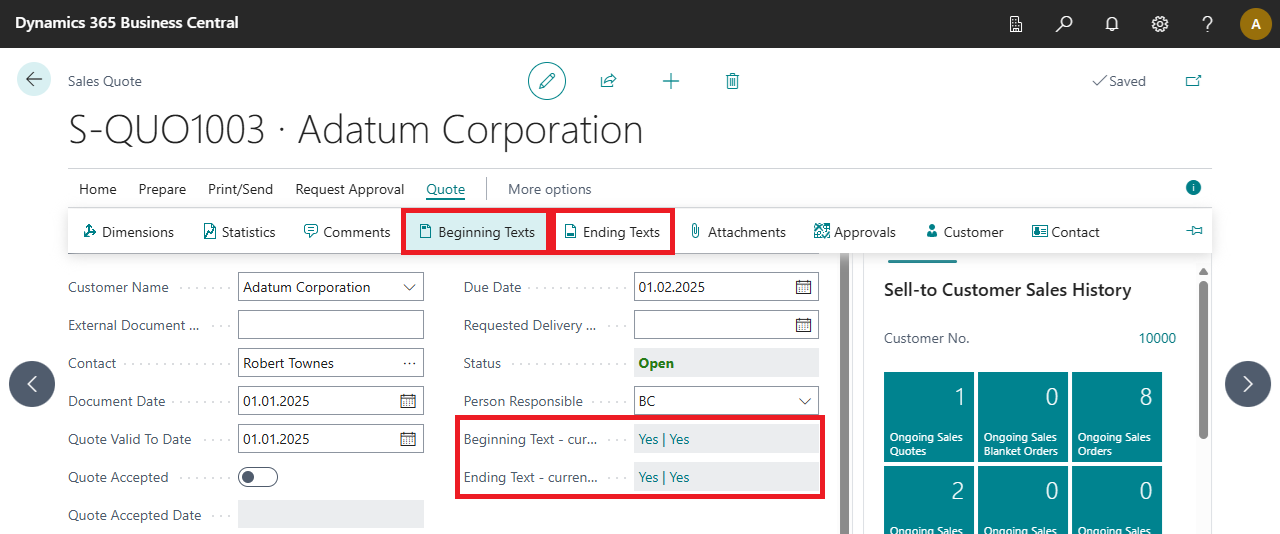Click the External Document input field
The height and width of the screenshot is (534, 1280).
tap(330, 325)
